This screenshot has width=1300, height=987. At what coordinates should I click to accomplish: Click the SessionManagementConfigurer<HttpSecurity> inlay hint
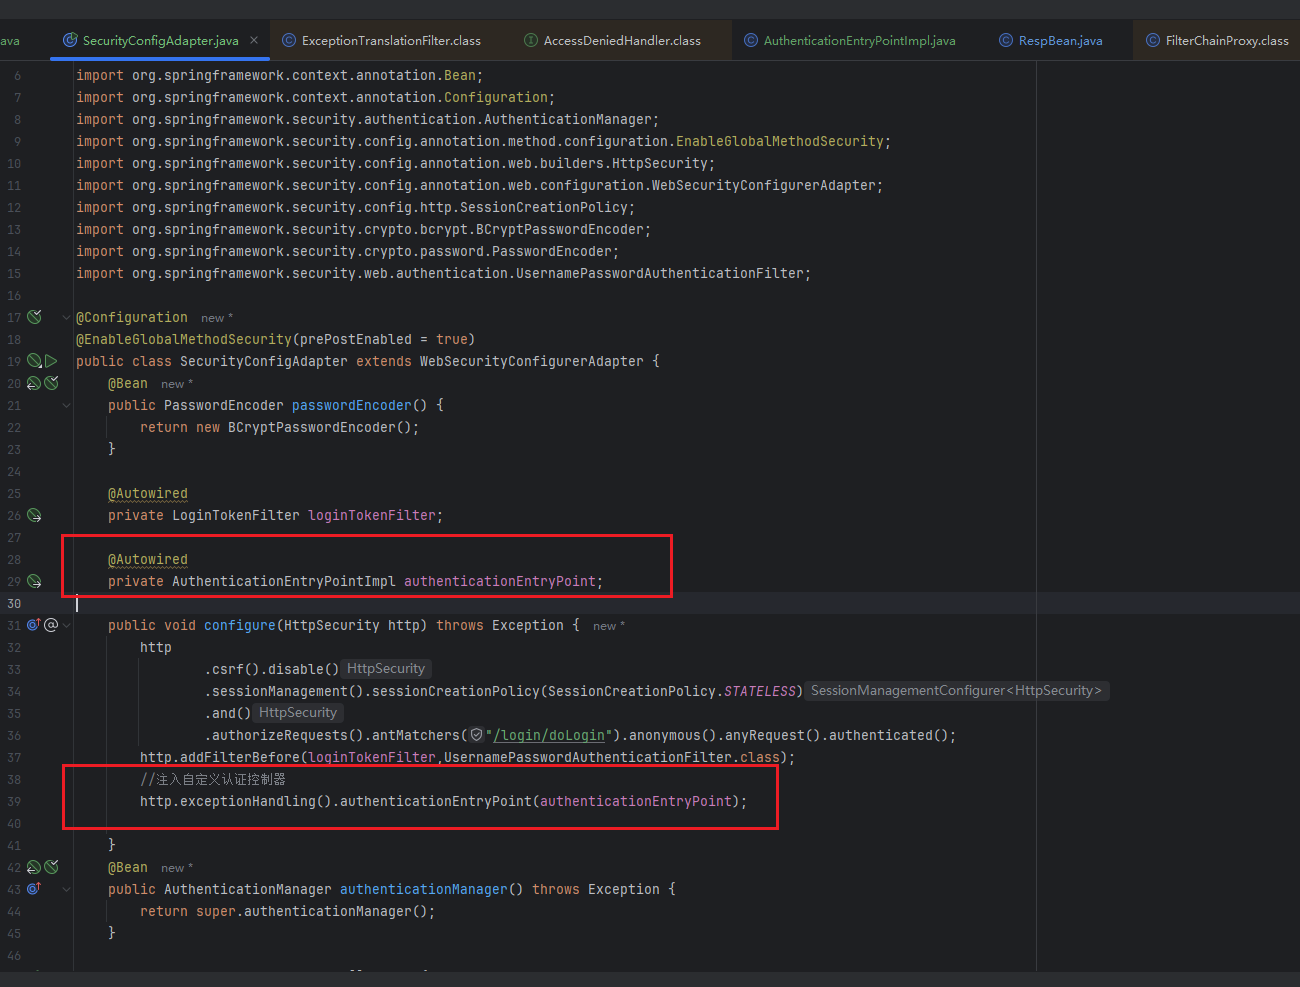click(x=956, y=691)
